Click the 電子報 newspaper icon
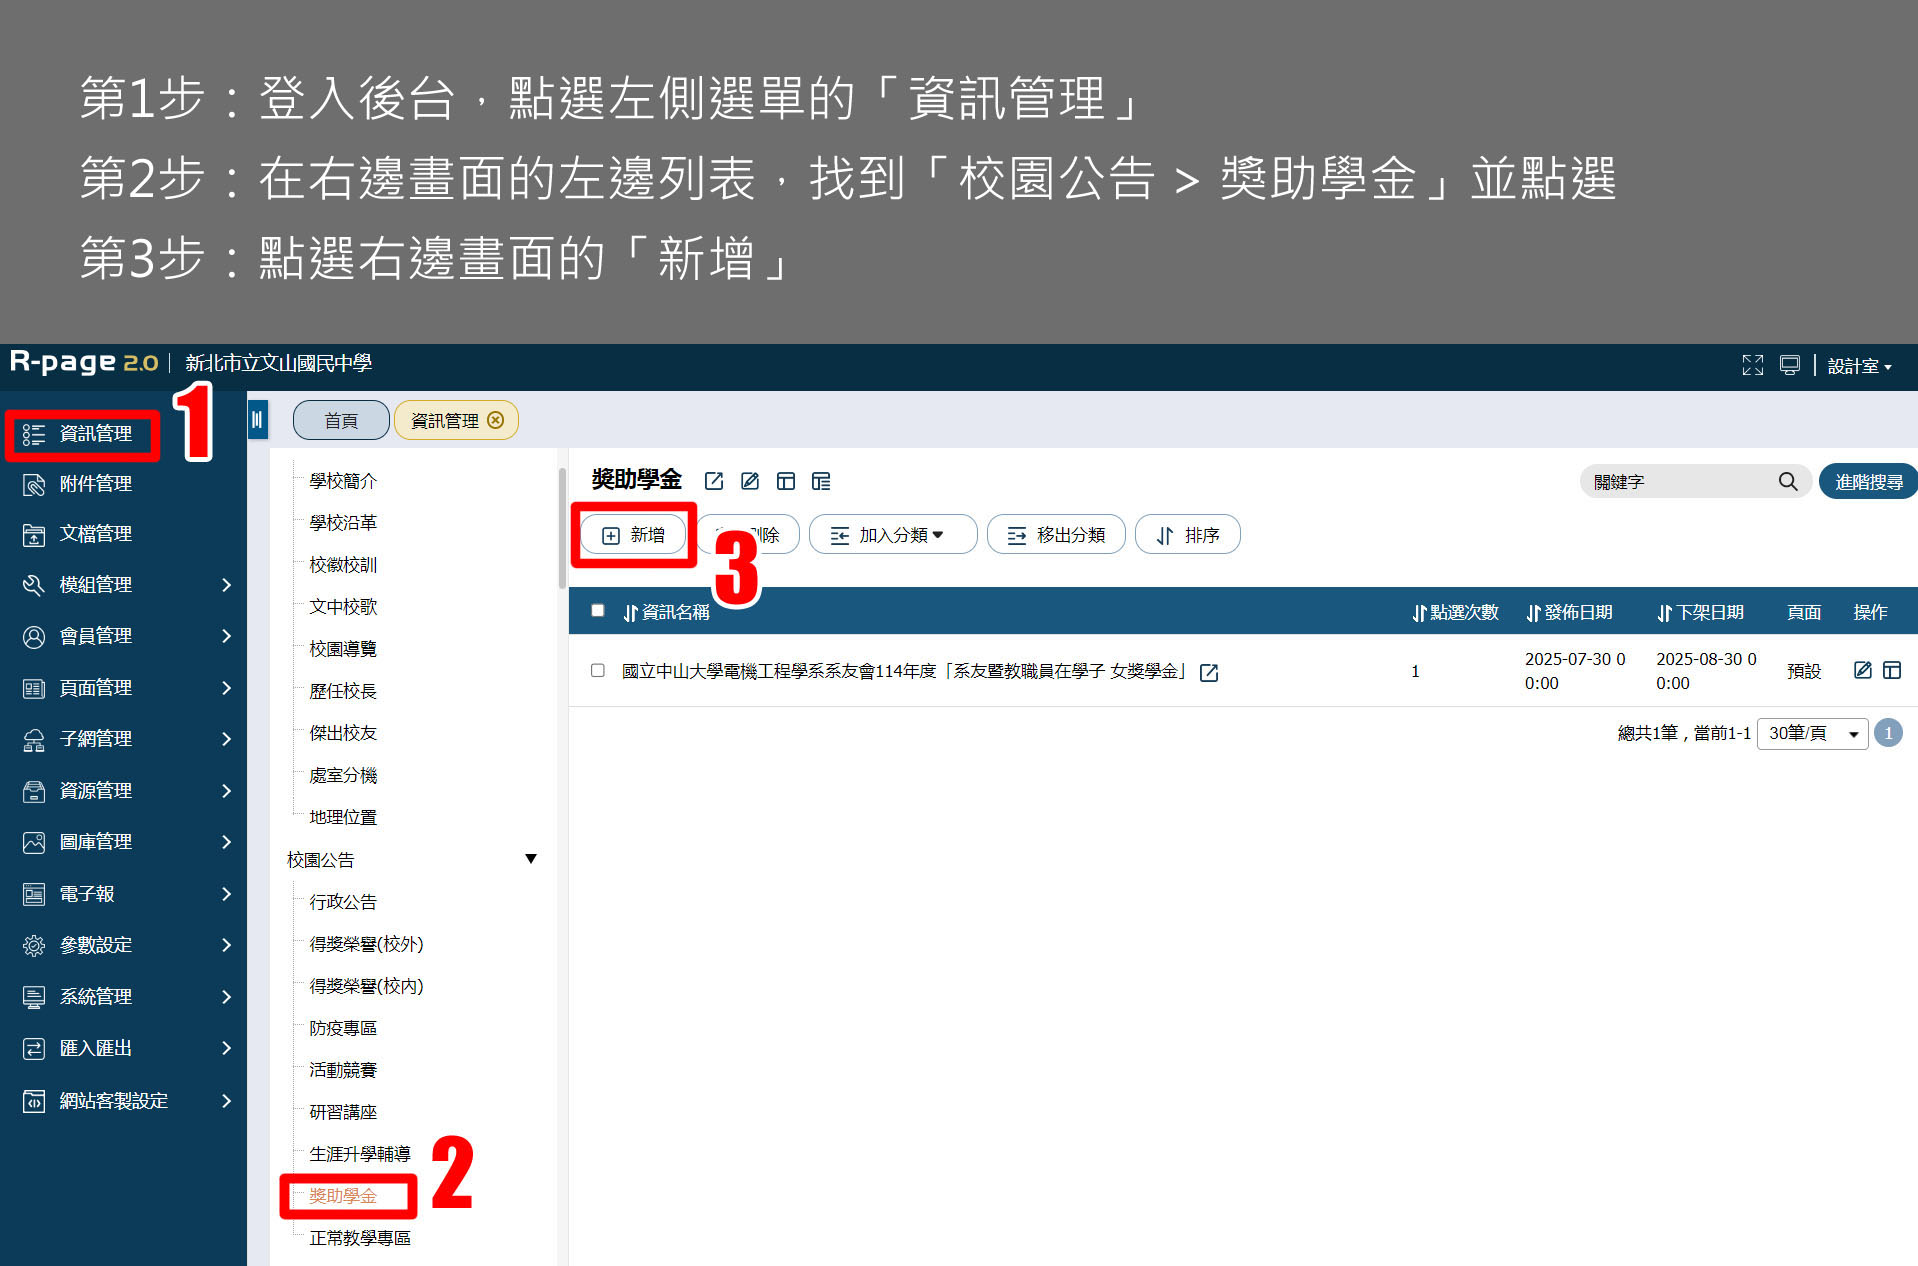Image resolution: width=1918 pixels, height=1266 pixels. tap(34, 895)
